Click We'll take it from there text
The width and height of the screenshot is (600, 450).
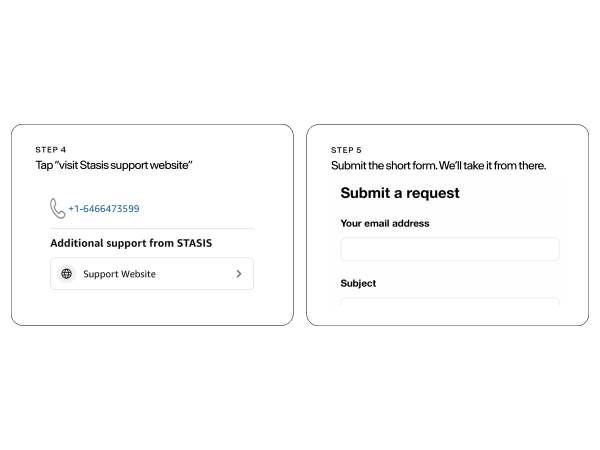[x=492, y=165]
